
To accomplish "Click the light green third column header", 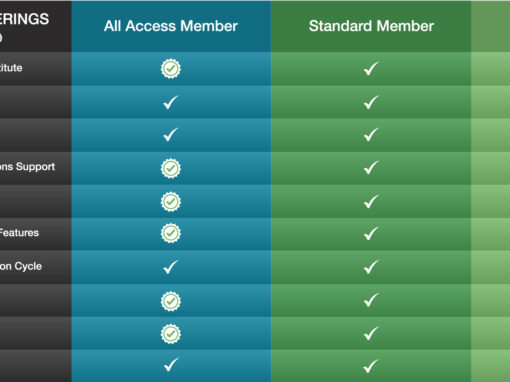I will pyautogui.click(x=490, y=26).
